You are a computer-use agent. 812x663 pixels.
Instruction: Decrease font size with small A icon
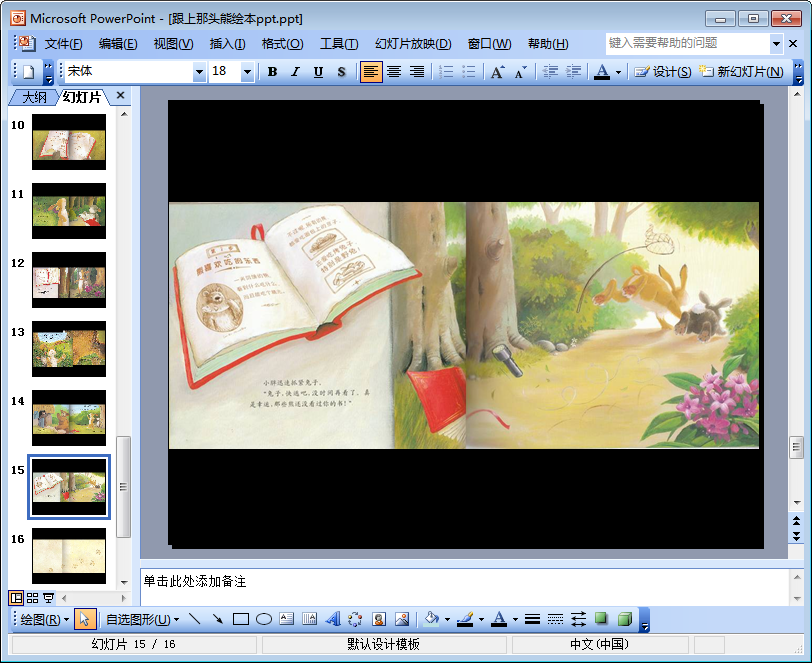pos(520,71)
